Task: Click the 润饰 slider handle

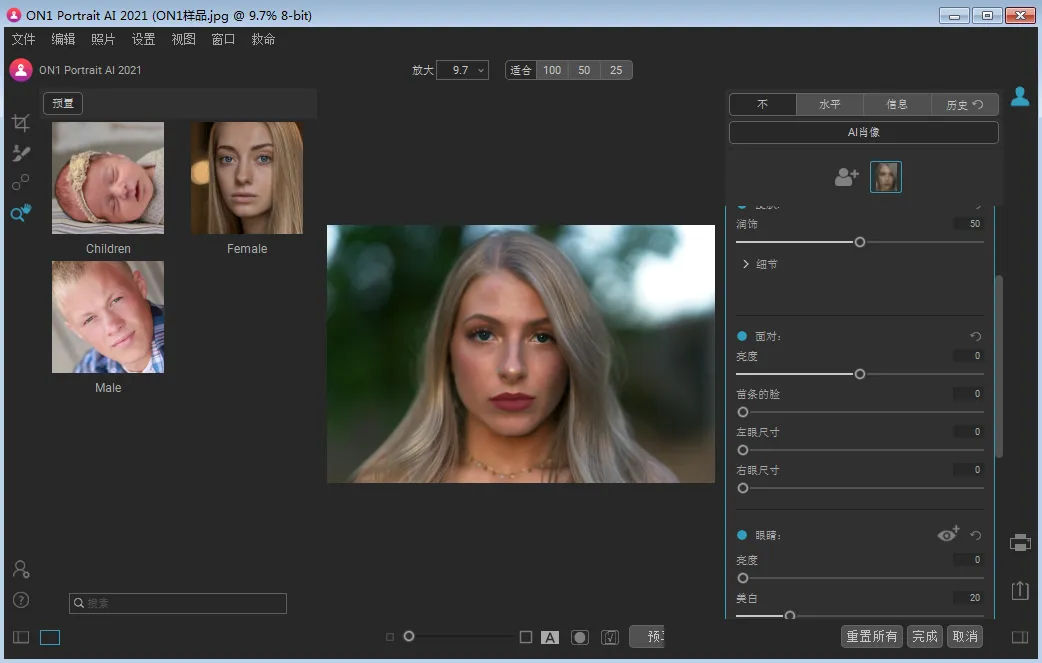Action: click(x=858, y=241)
